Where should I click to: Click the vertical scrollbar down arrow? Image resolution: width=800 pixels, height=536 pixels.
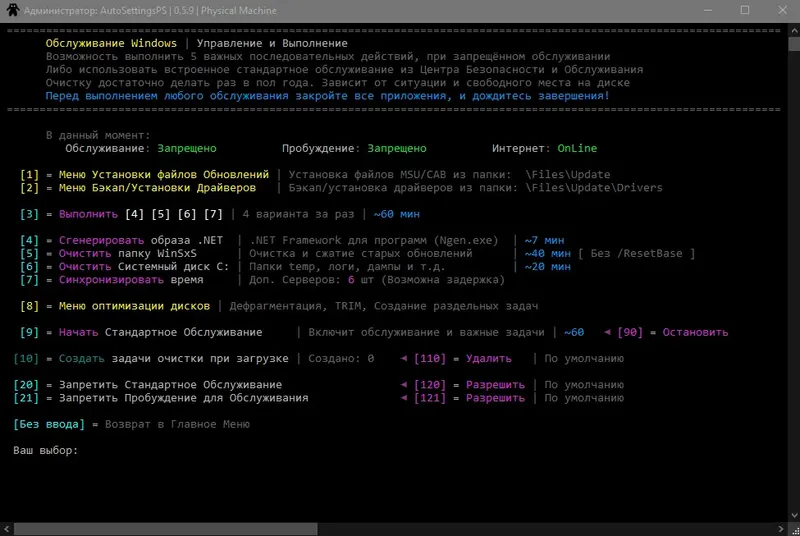794,516
